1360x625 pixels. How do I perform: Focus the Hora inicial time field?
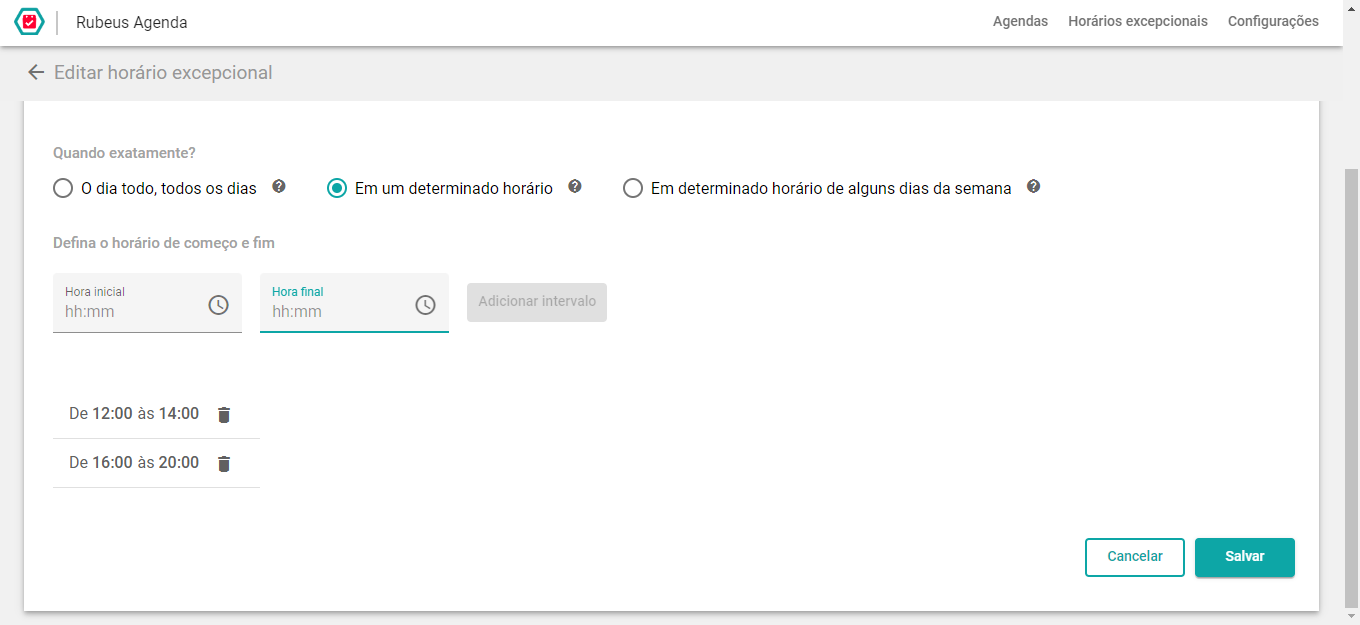[147, 303]
